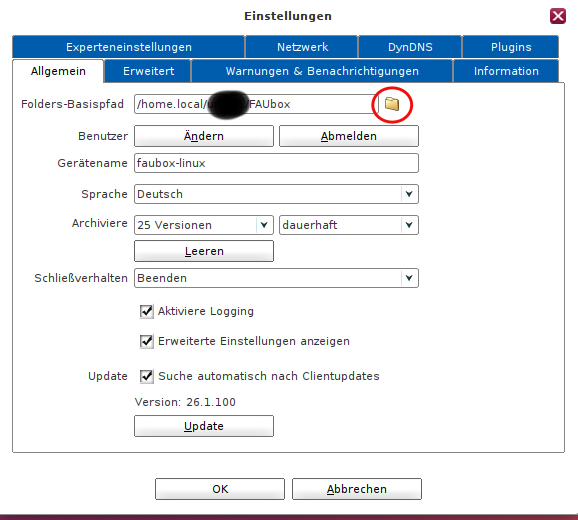
Task: Toggle Suche automatisch nach Clientupdates
Action: tap(147, 376)
